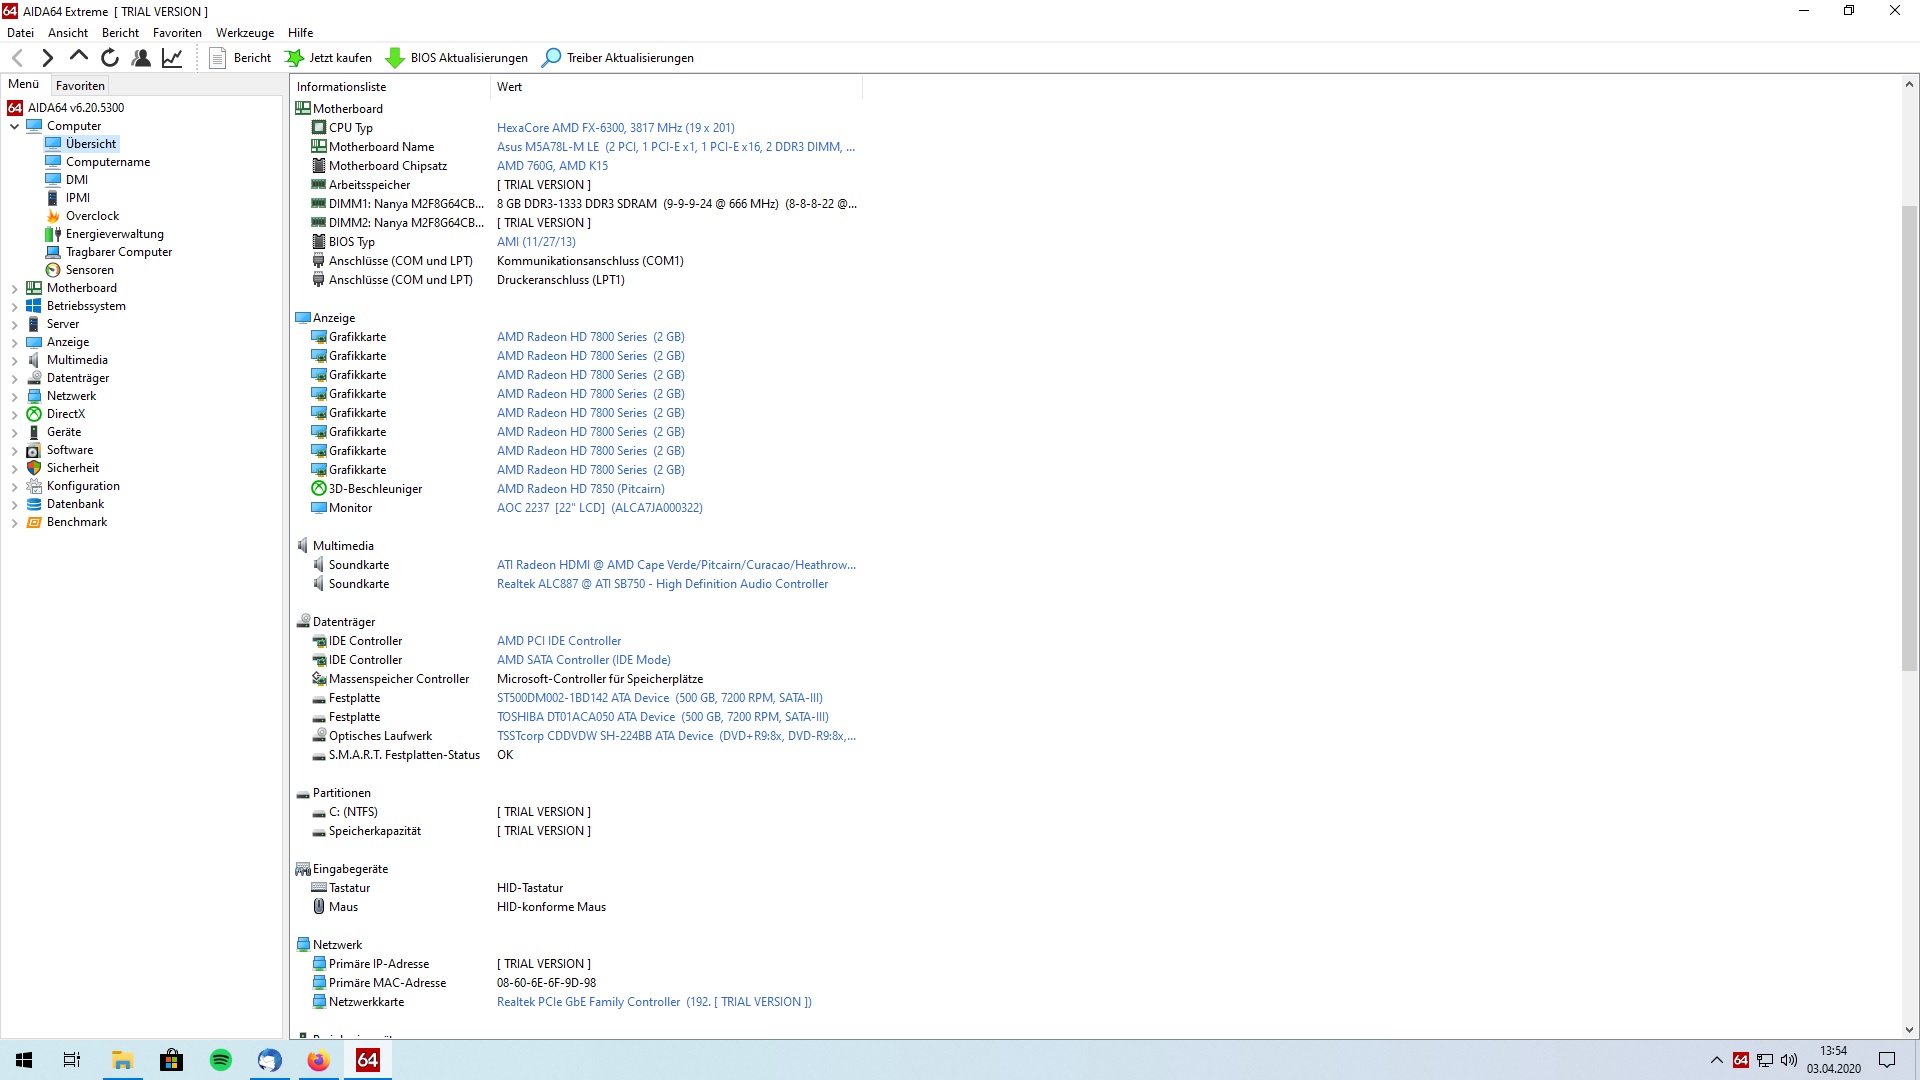Switch to the Favoriten tab
The width and height of the screenshot is (1920, 1080).
click(80, 86)
